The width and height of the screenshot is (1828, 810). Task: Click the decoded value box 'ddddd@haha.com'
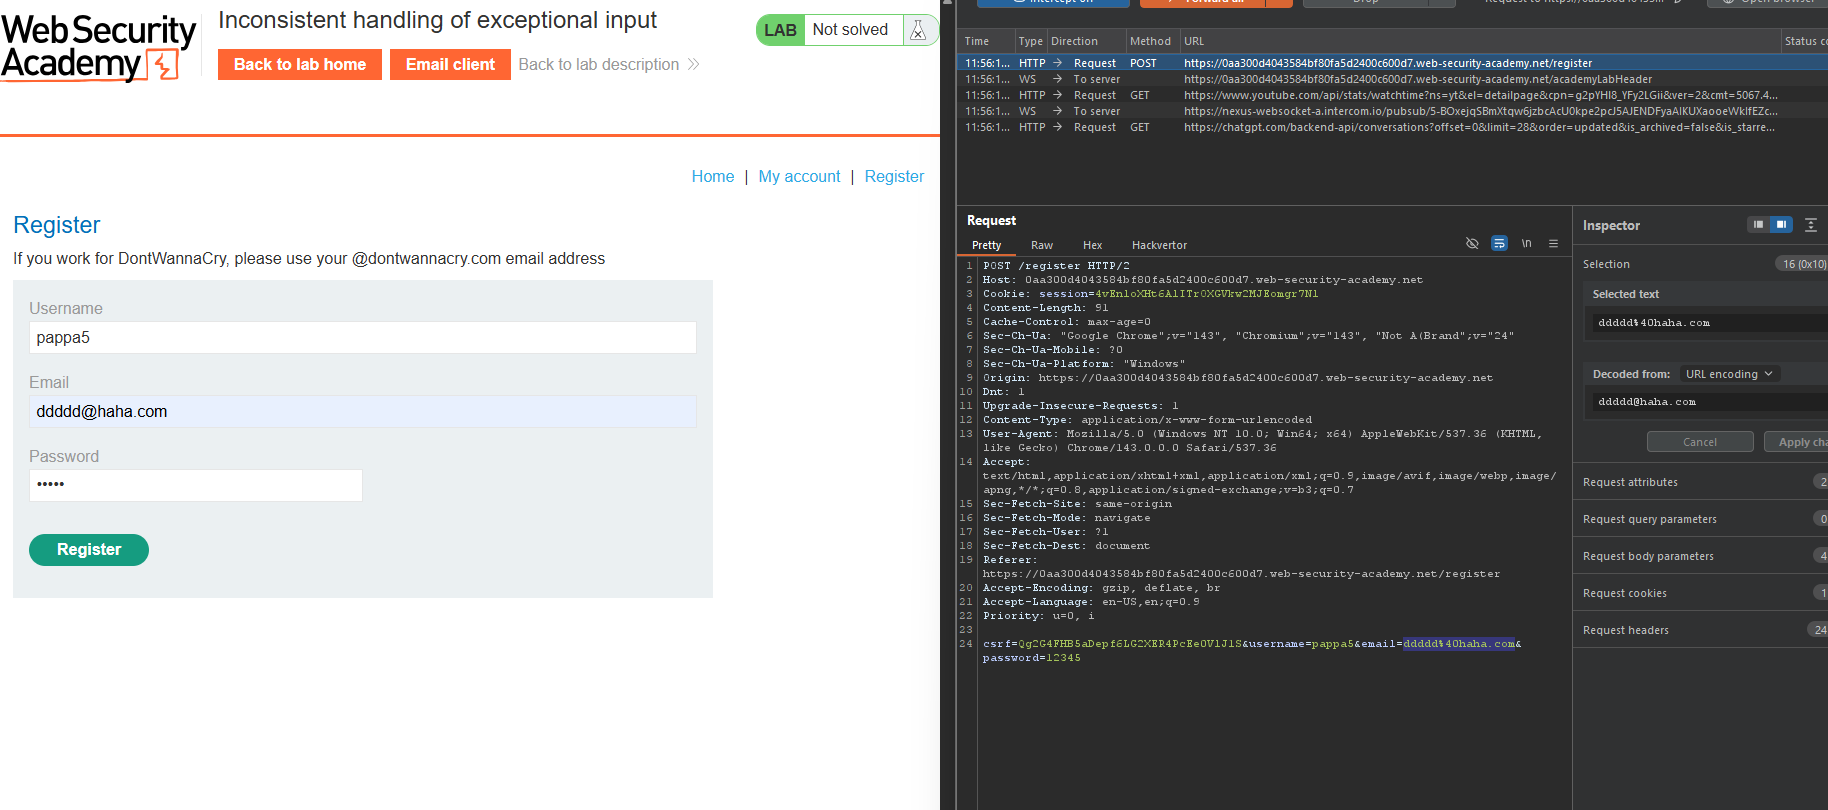(1710, 402)
